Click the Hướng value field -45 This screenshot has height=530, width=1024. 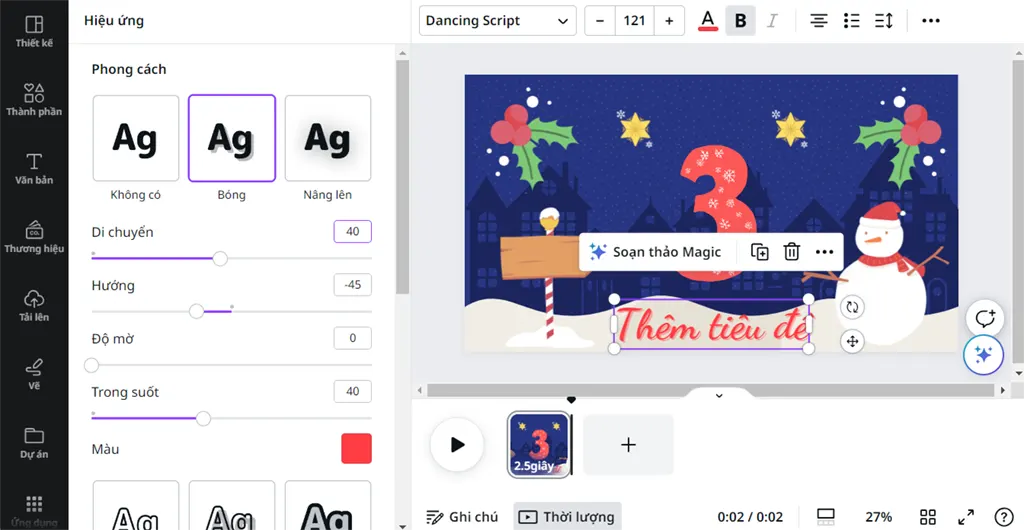[353, 285]
